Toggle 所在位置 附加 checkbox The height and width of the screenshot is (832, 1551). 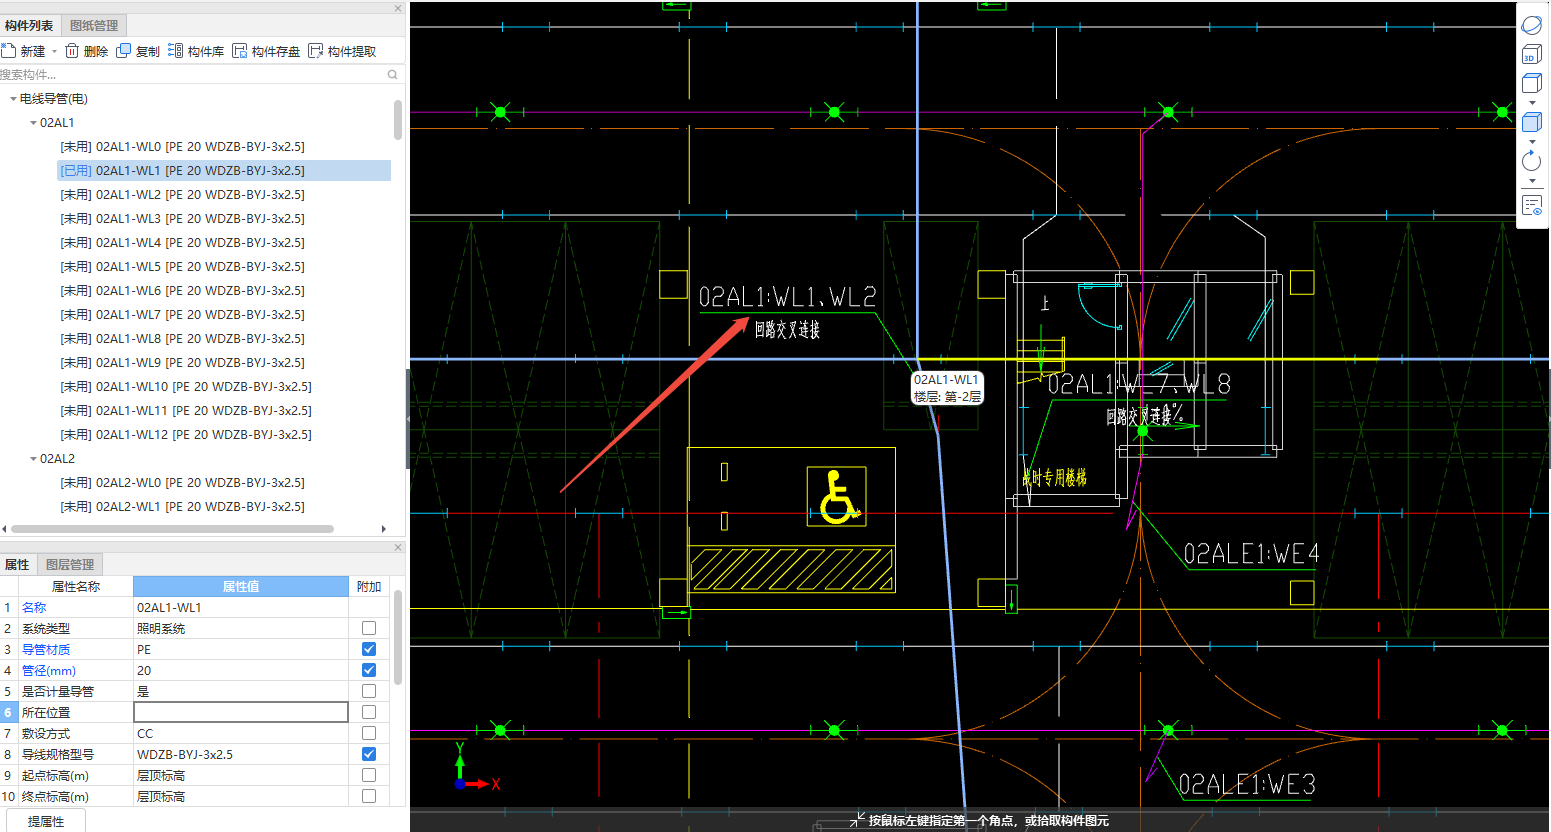(x=369, y=712)
